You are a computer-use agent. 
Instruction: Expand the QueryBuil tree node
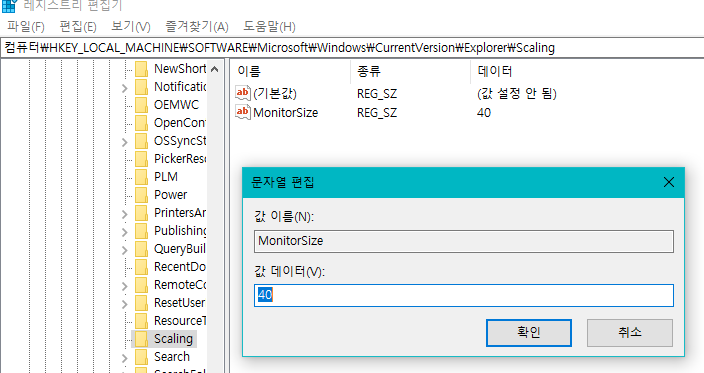pos(125,250)
